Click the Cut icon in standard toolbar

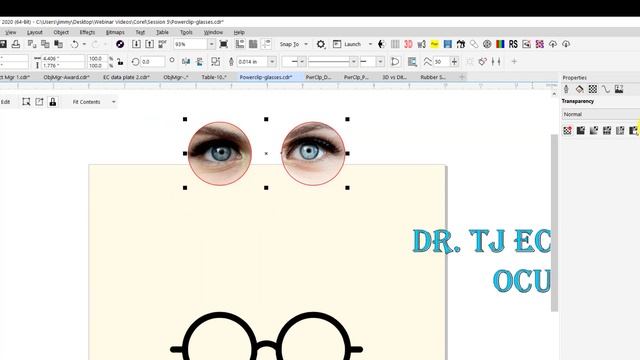[31, 44]
